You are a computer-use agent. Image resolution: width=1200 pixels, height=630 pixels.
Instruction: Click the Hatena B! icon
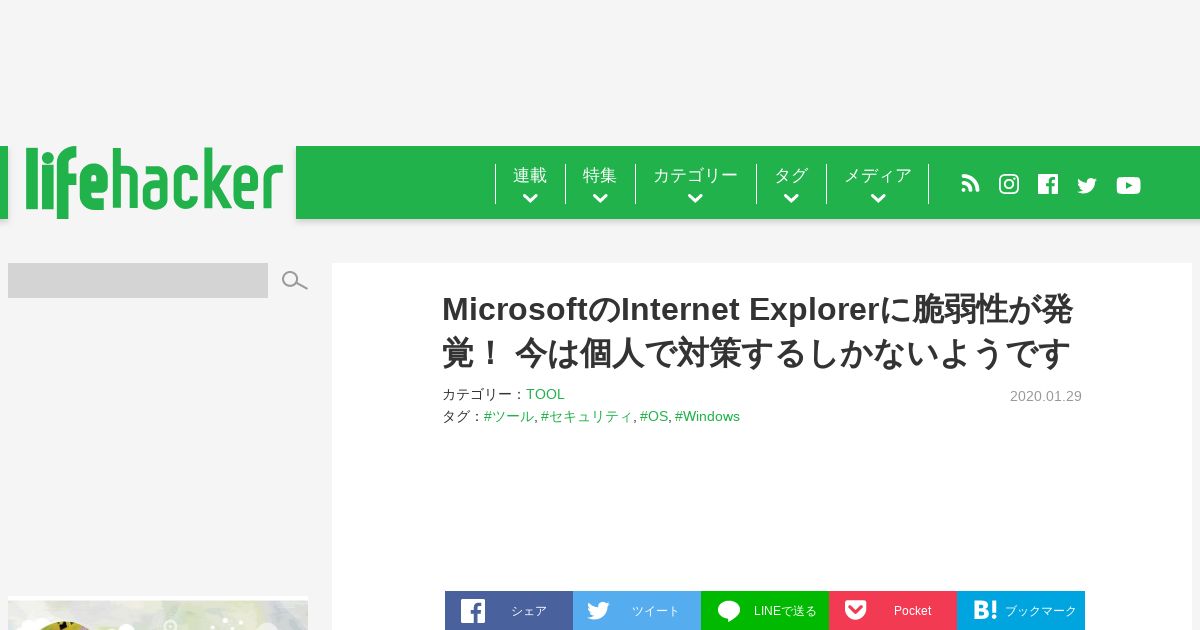pos(985,610)
